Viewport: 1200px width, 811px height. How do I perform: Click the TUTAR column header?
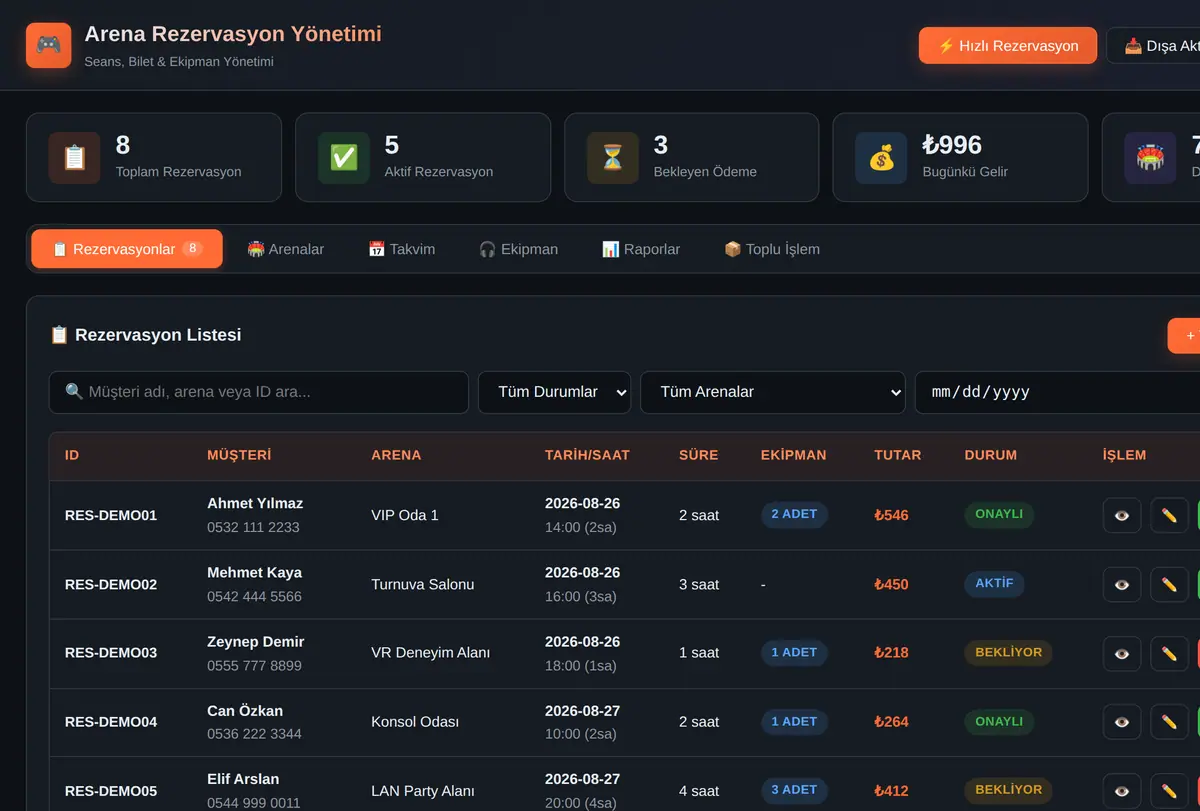point(898,455)
